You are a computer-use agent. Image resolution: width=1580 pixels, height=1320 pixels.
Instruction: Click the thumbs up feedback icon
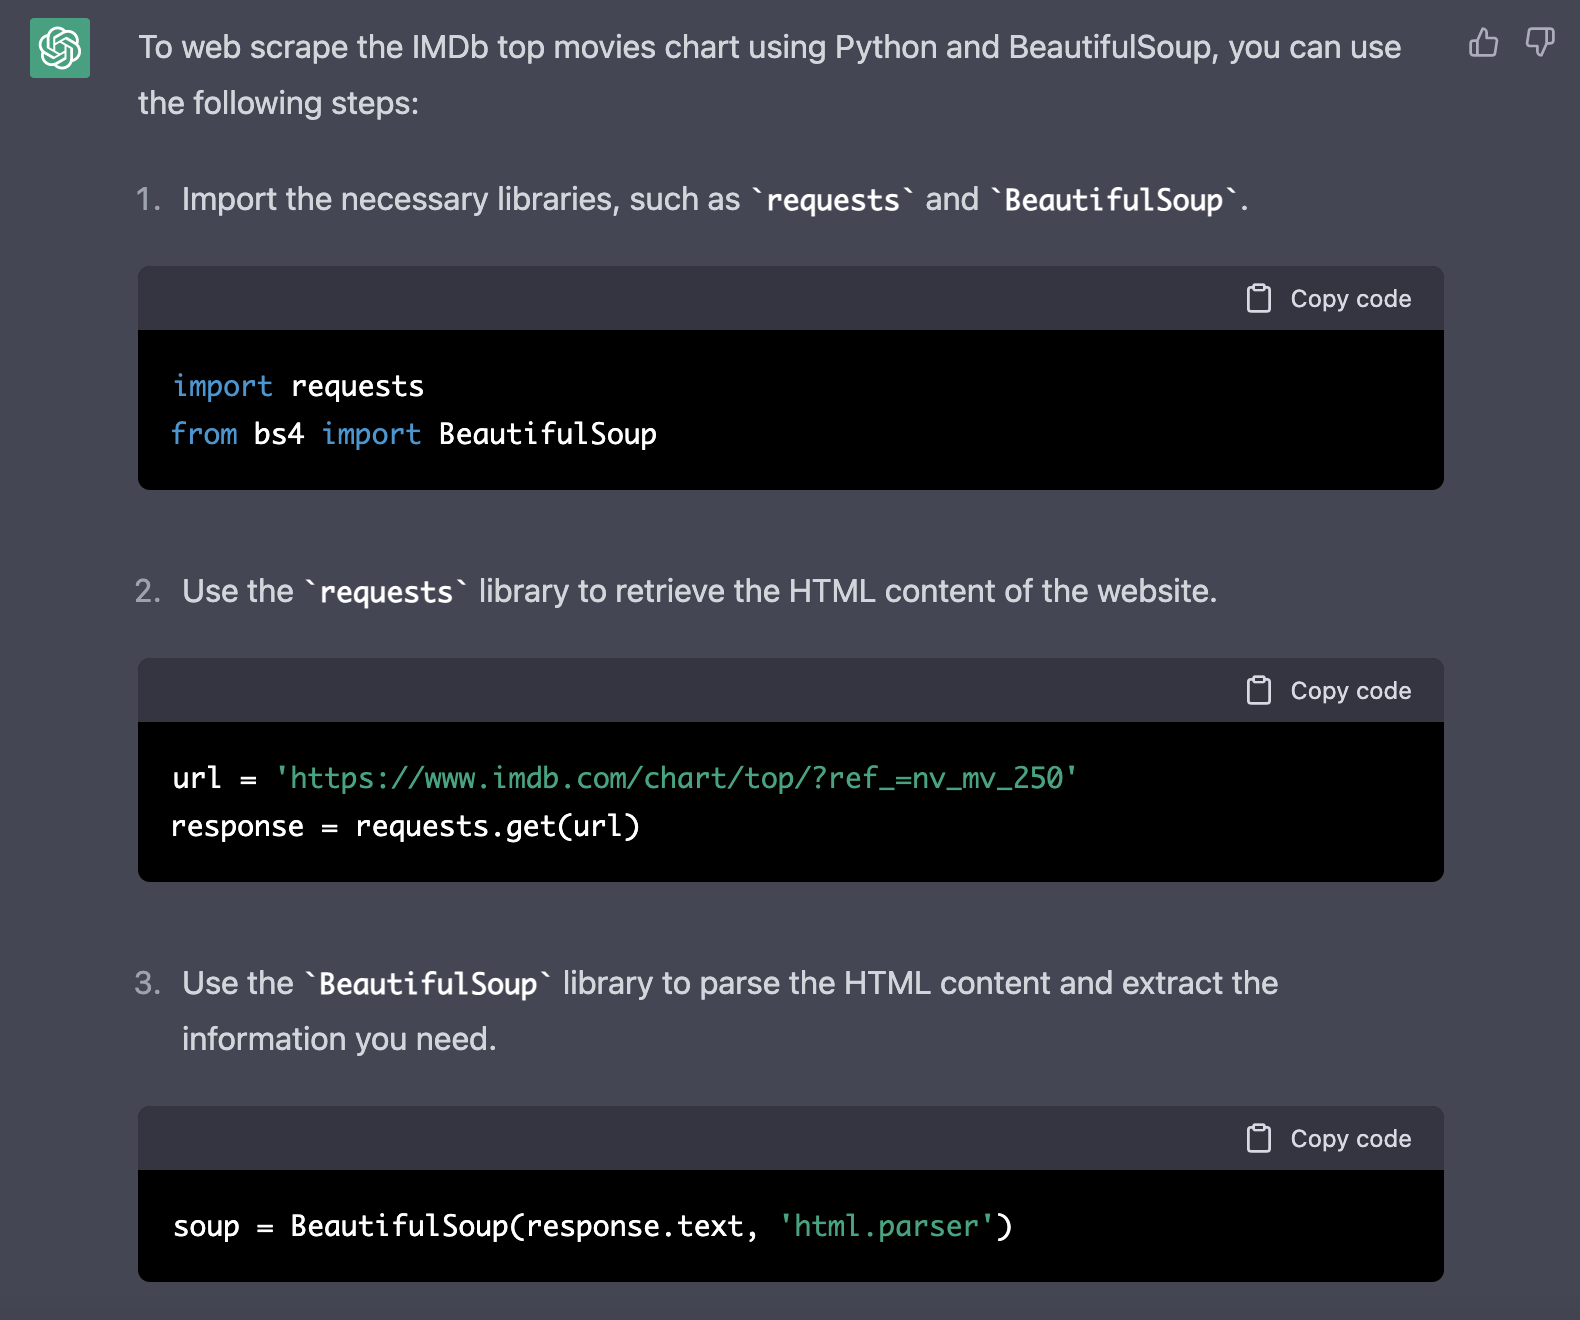point(1483,42)
